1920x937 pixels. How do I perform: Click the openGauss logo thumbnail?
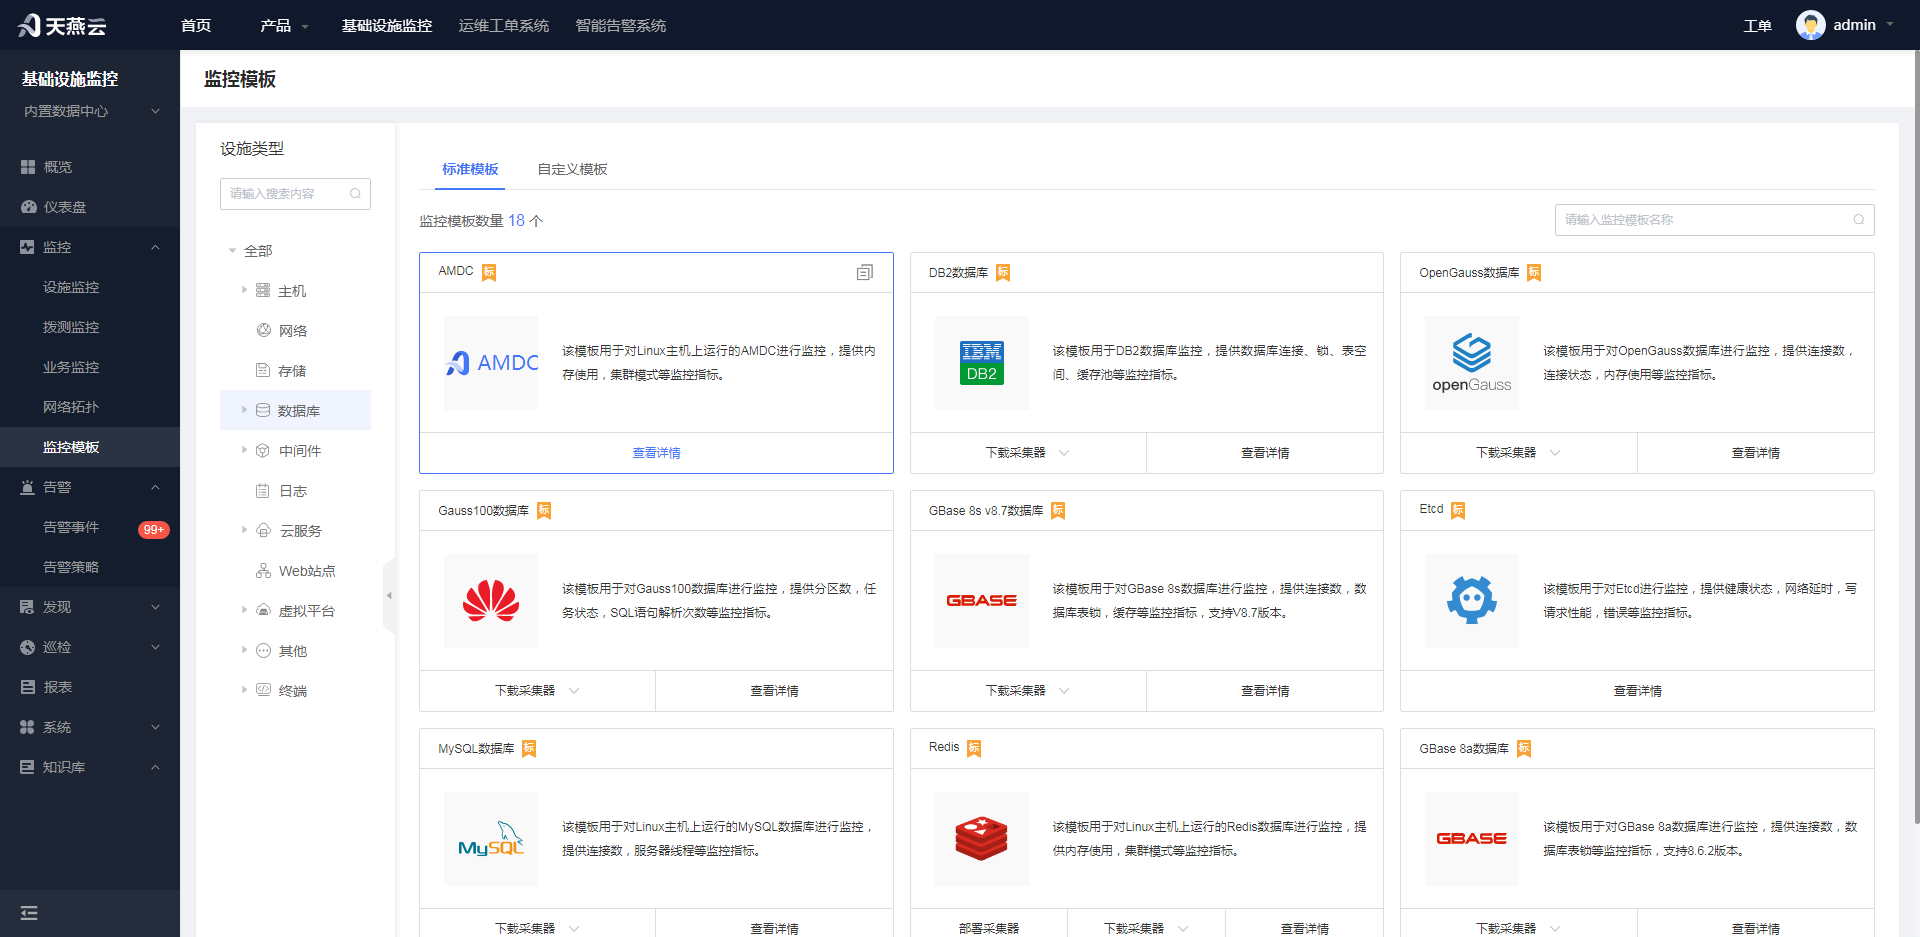point(1472,363)
